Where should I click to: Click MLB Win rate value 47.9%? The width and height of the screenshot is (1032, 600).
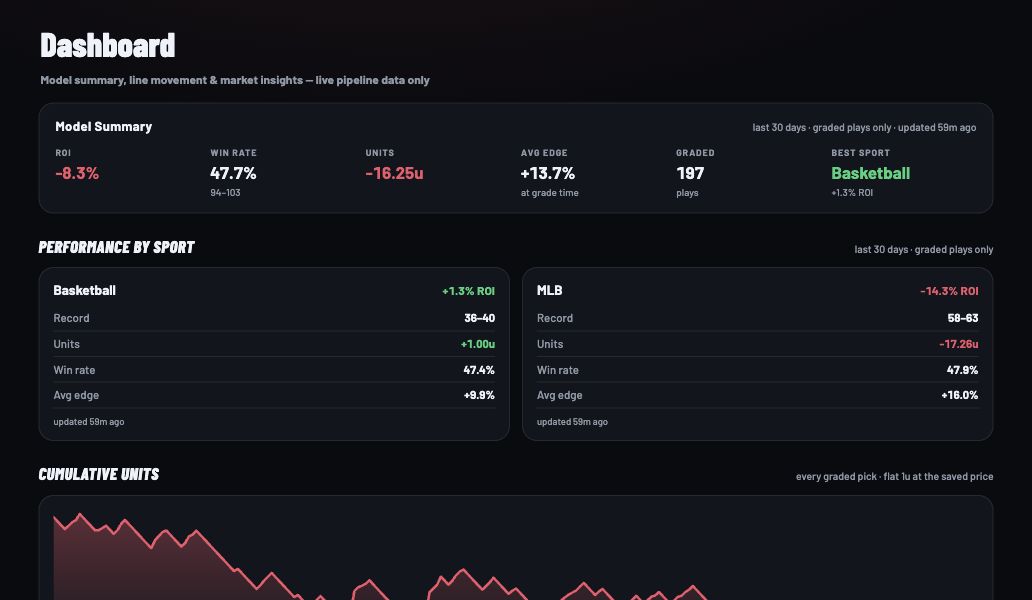tap(962, 370)
